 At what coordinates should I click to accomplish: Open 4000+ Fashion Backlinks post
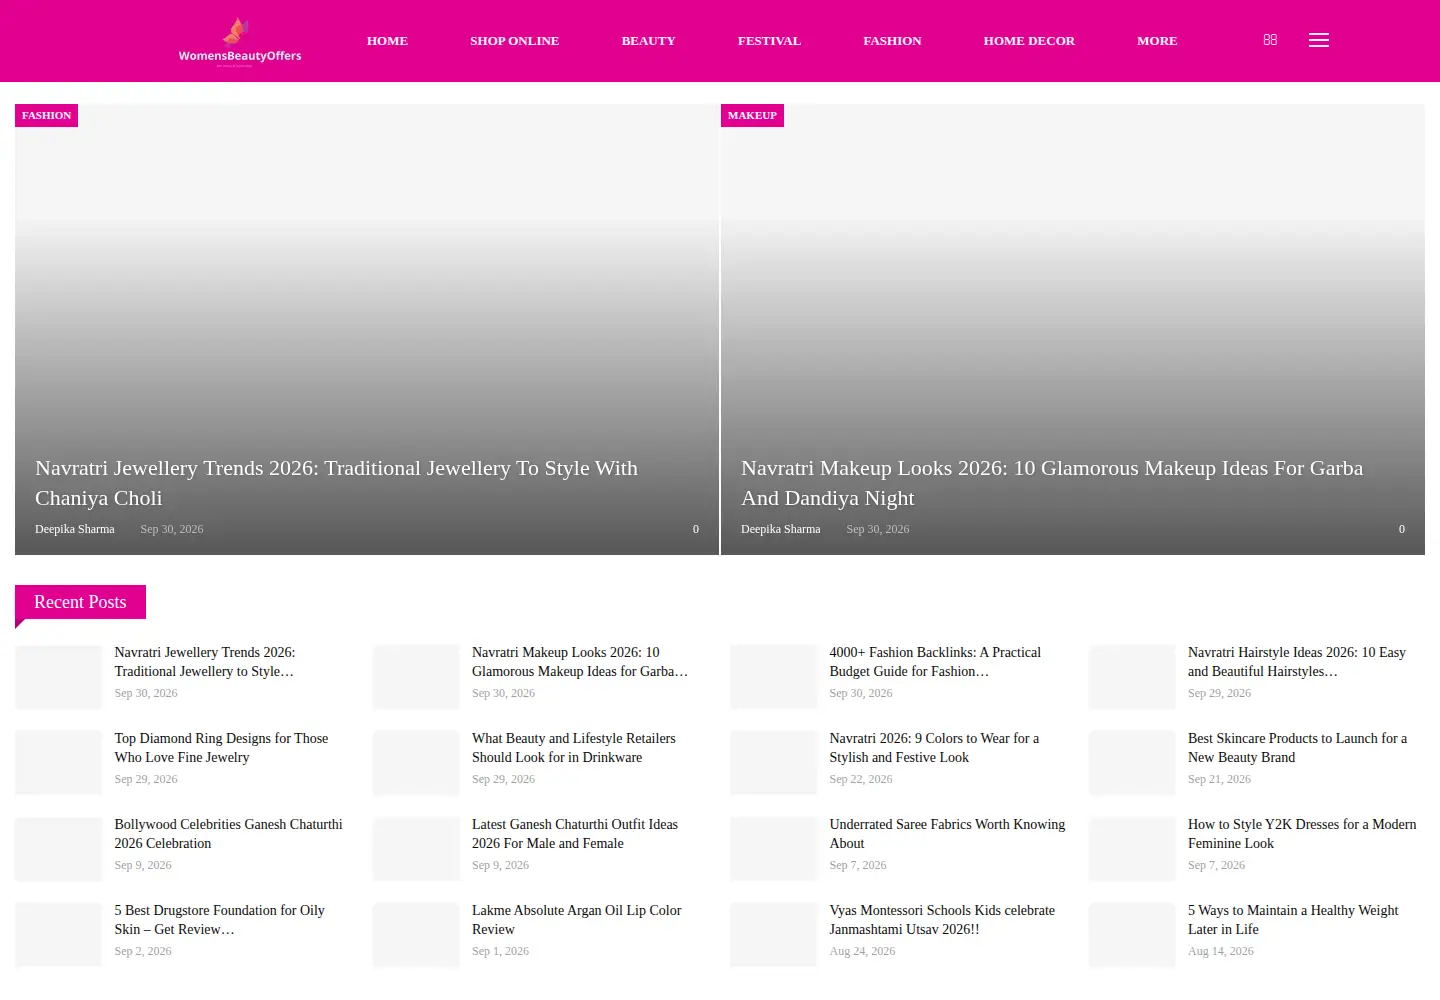935,662
